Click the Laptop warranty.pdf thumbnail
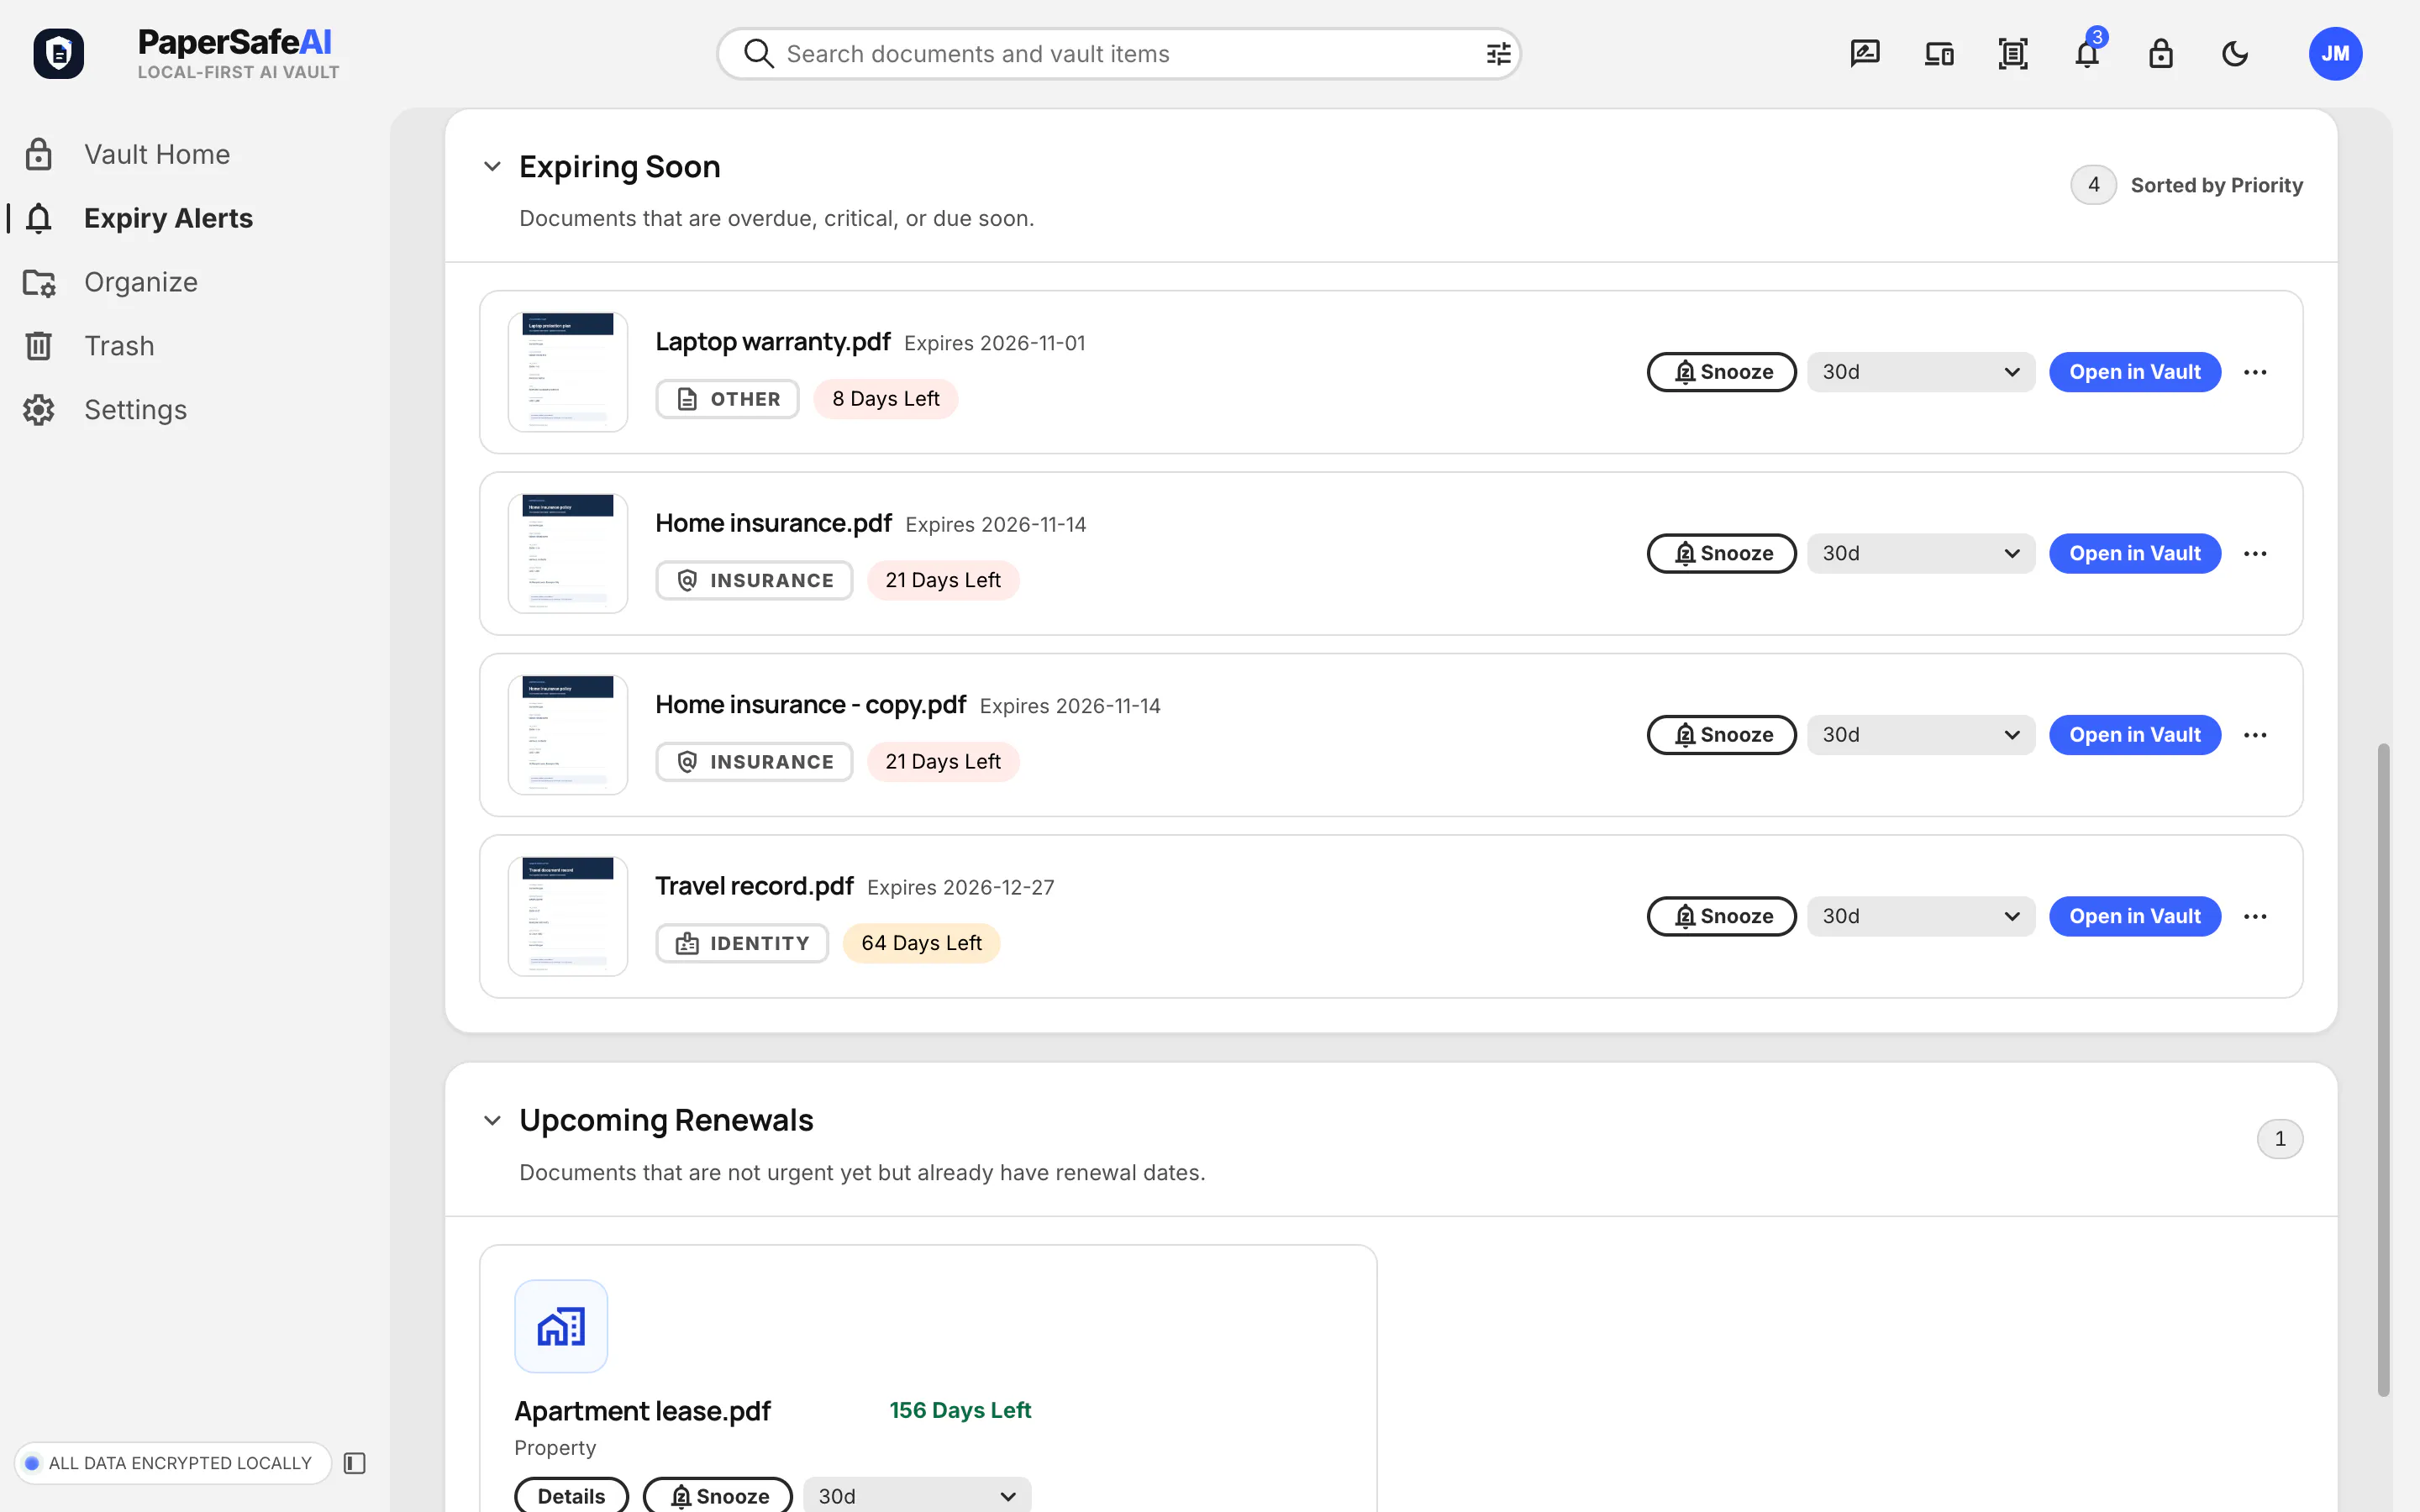The height and width of the screenshot is (1512, 2420). tap(568, 372)
